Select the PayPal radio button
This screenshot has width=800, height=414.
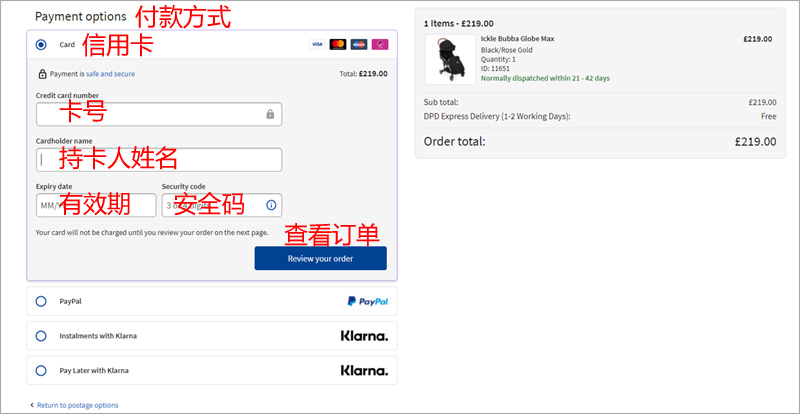pos(41,301)
